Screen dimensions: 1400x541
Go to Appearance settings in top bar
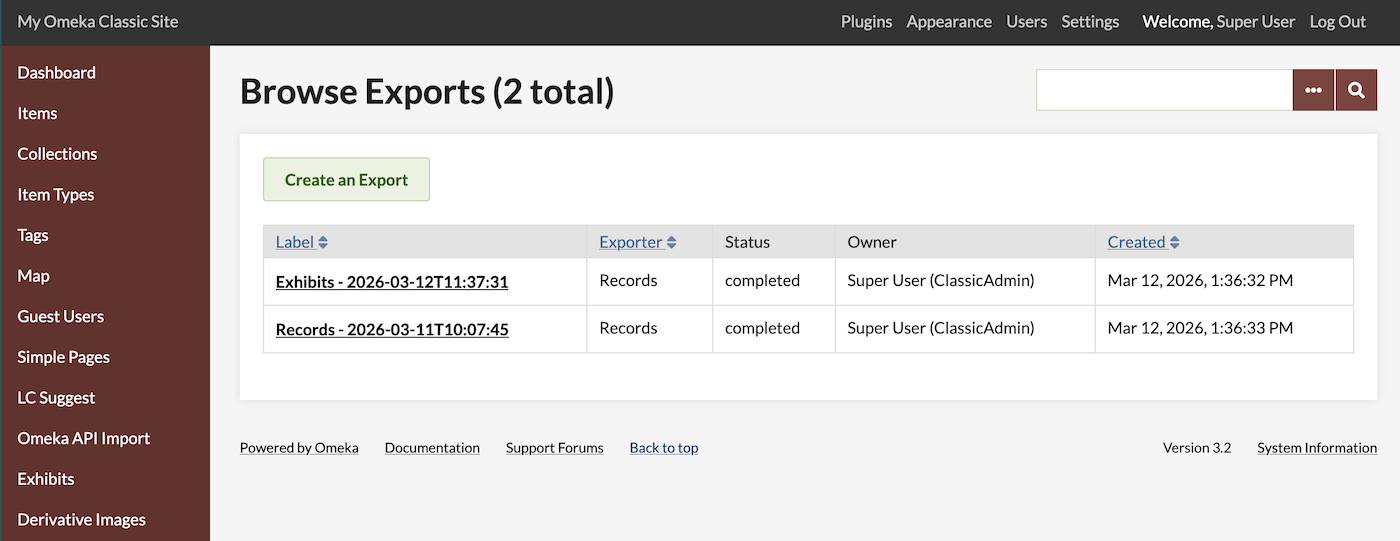click(949, 22)
